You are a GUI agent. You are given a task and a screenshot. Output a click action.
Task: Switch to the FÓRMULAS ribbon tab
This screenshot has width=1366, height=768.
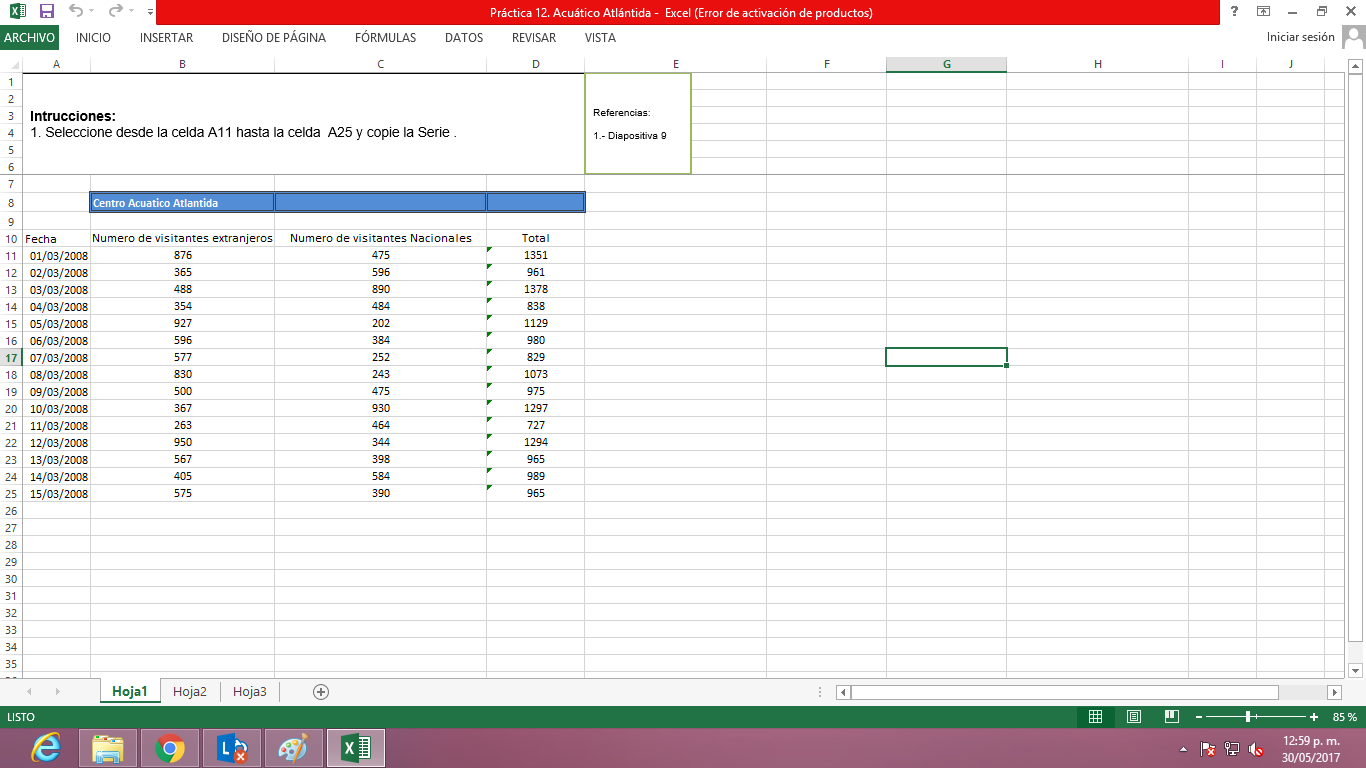coord(385,38)
